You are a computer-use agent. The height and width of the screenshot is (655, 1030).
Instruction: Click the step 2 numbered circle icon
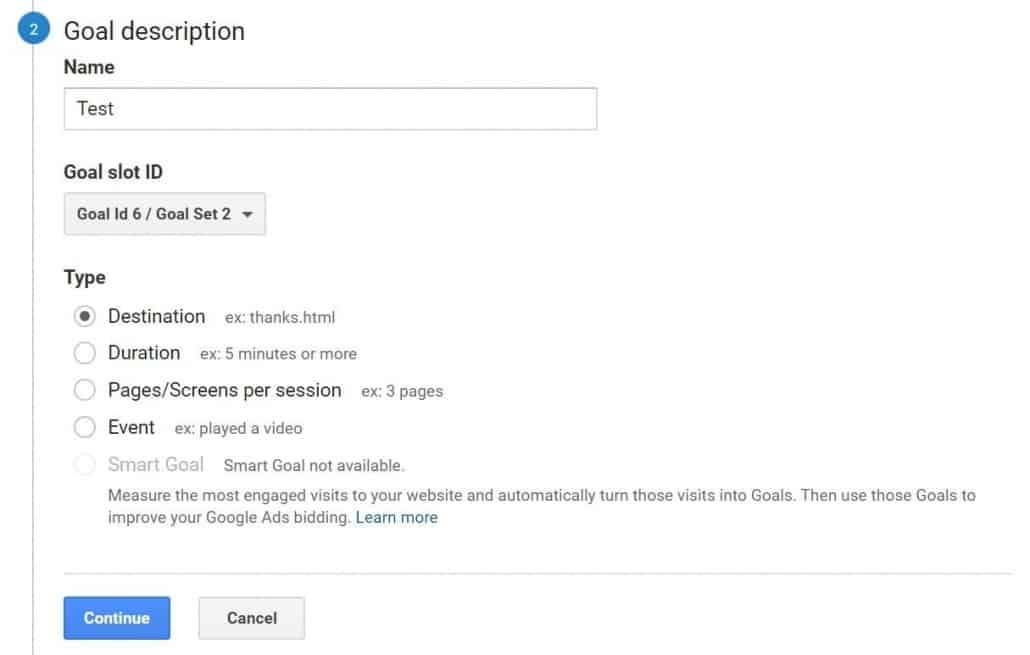pos(33,30)
